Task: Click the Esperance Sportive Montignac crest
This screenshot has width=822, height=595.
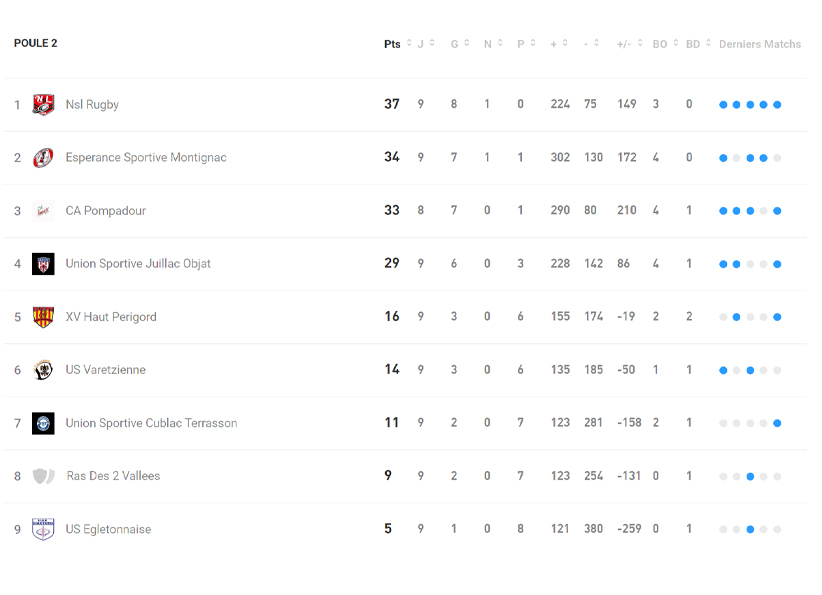Action: coord(43,158)
